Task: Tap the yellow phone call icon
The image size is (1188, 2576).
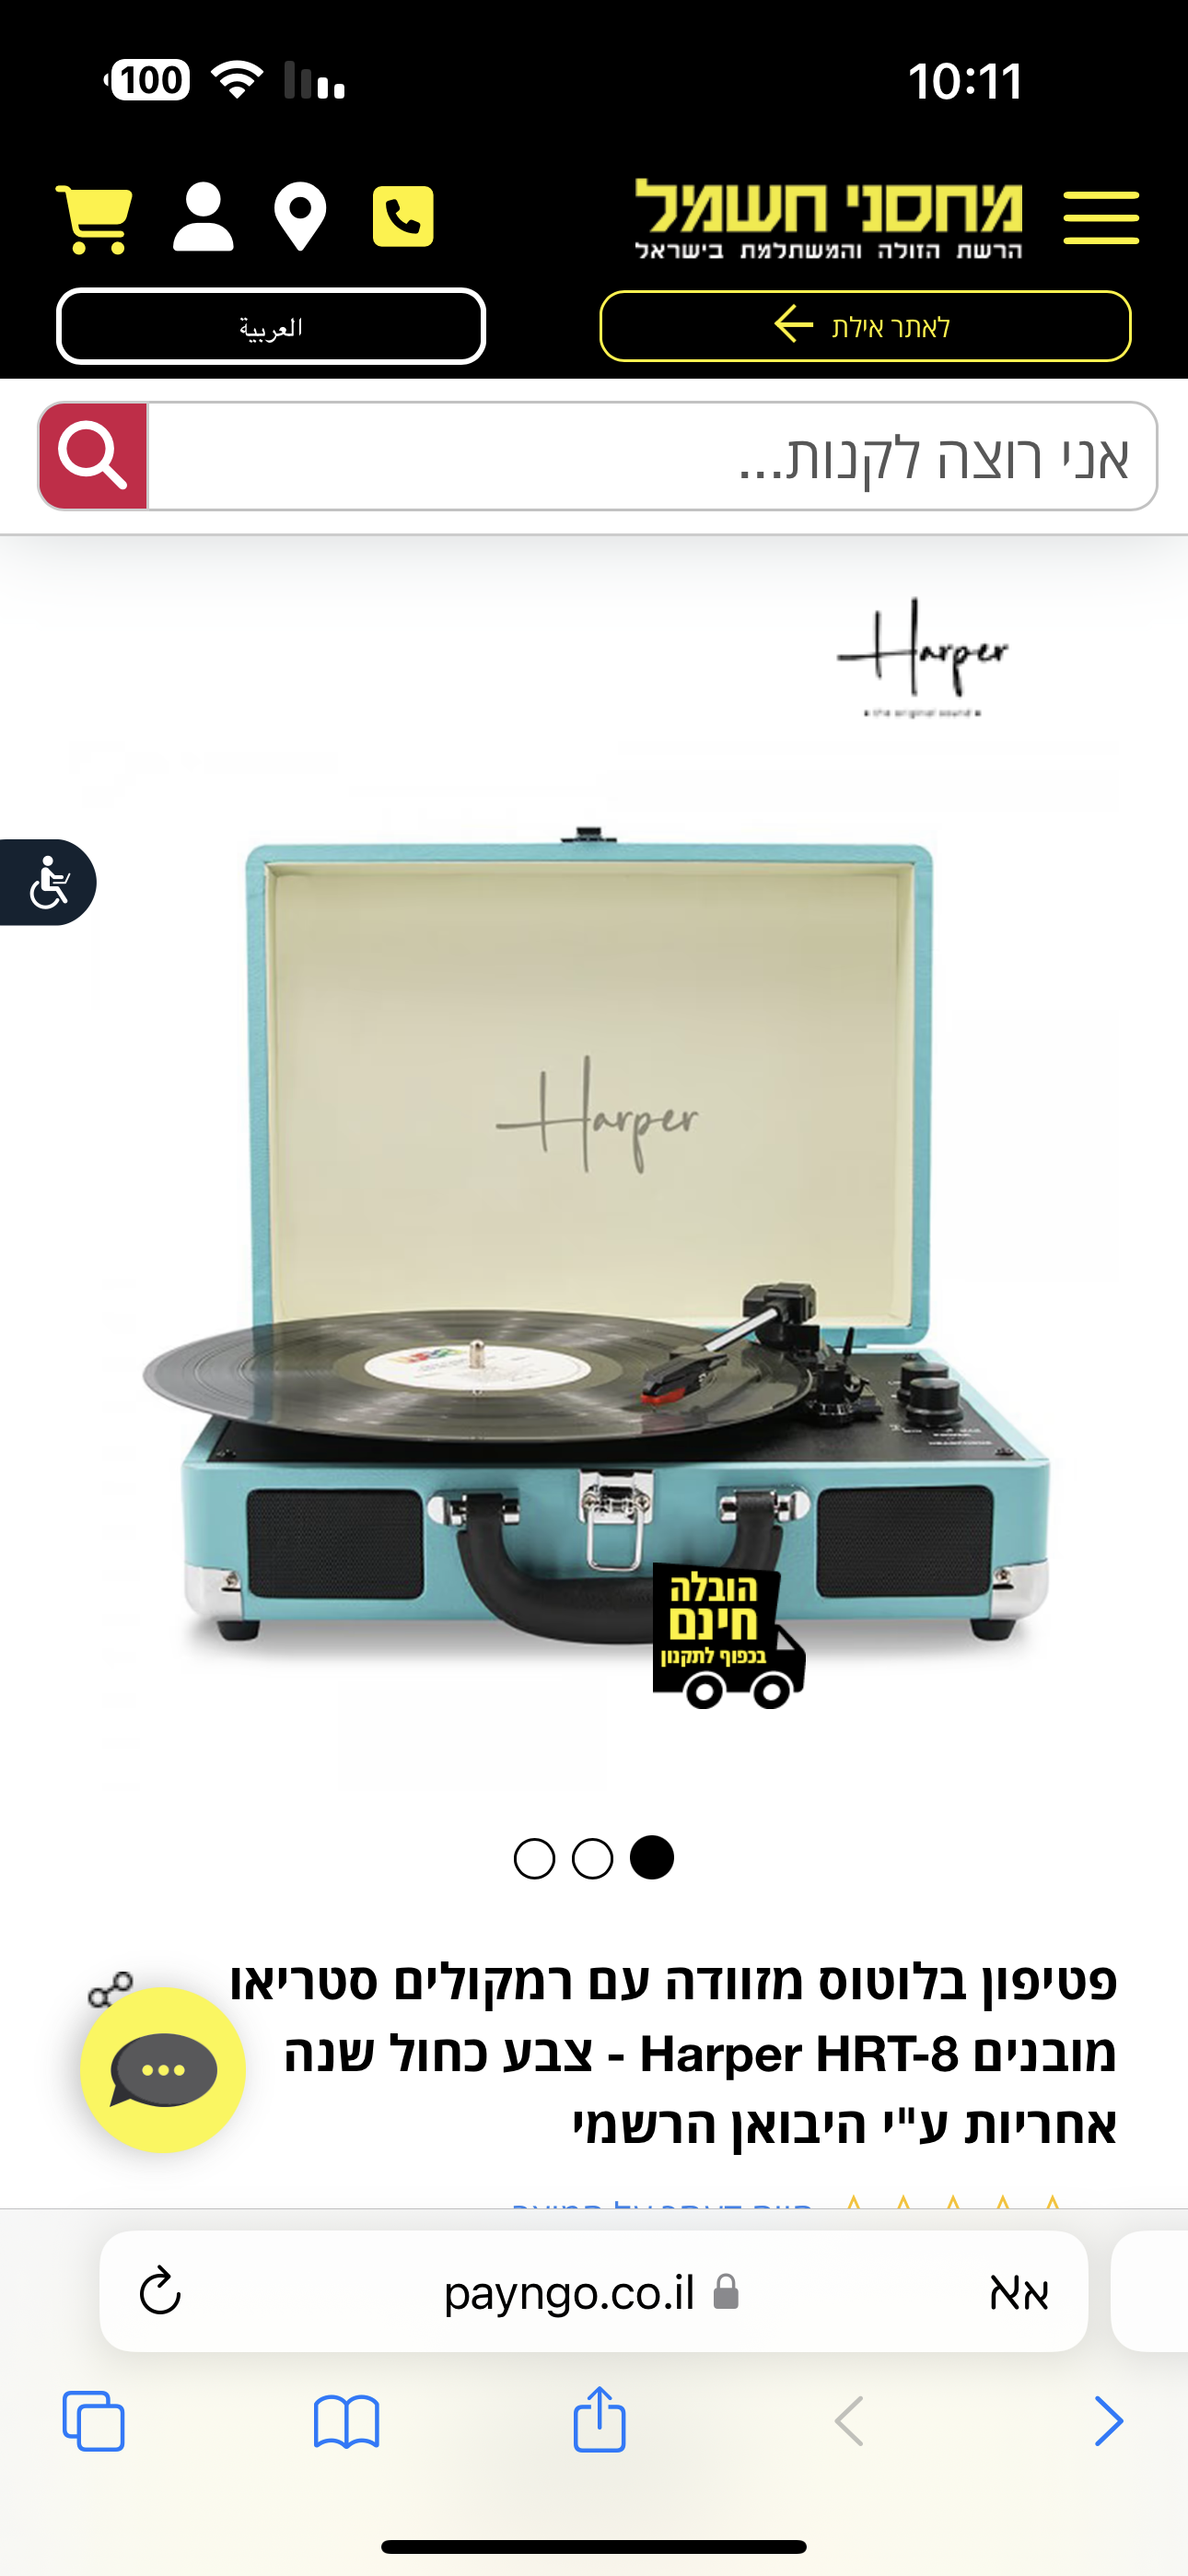Action: (x=403, y=216)
